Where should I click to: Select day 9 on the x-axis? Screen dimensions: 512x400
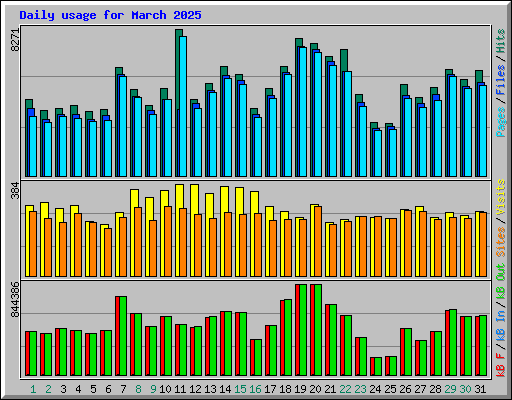point(153,389)
